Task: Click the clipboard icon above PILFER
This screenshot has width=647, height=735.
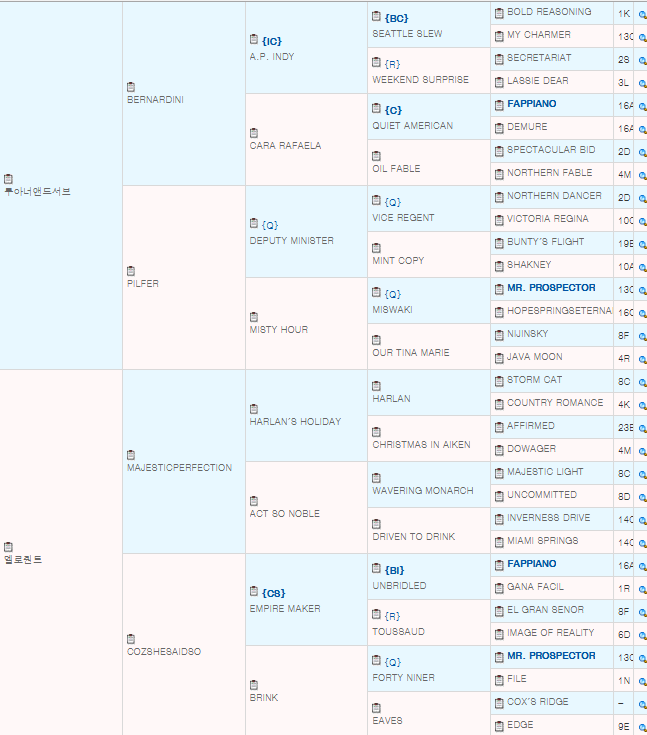Action: pos(131,270)
